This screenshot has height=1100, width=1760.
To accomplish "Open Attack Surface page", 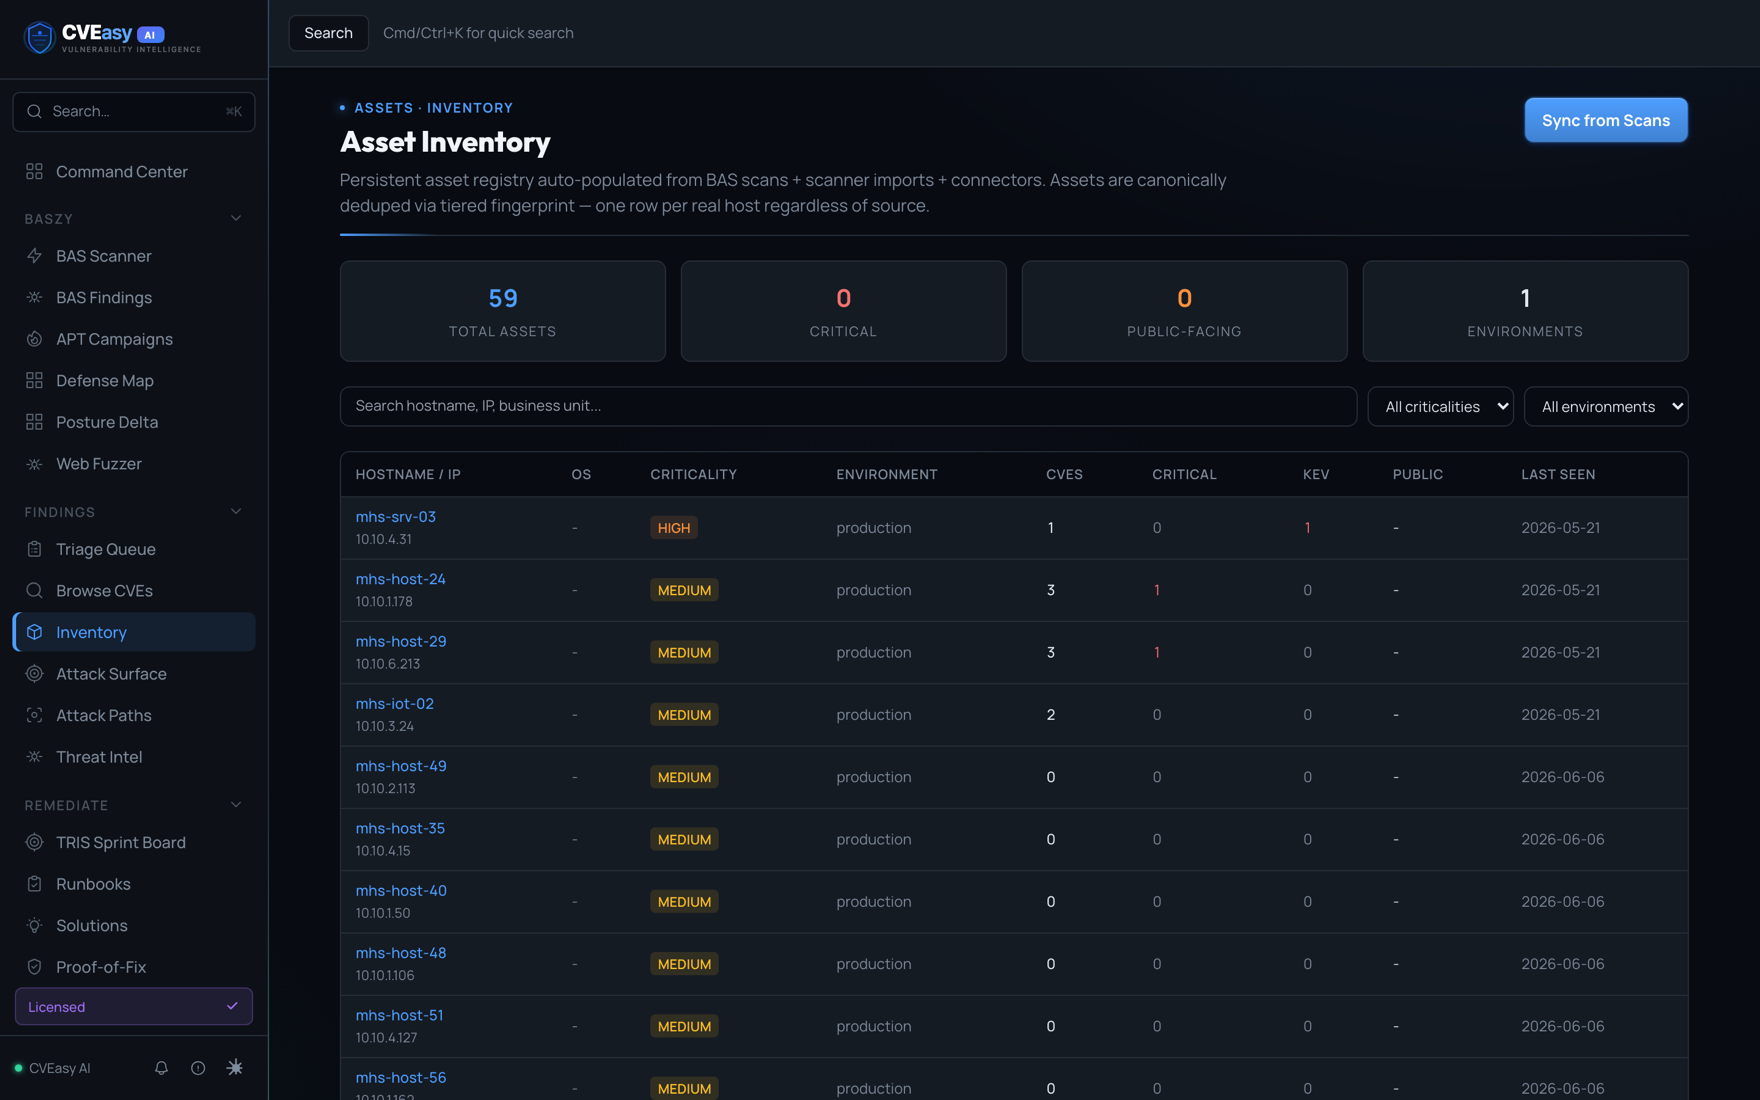I will (x=134, y=674).
